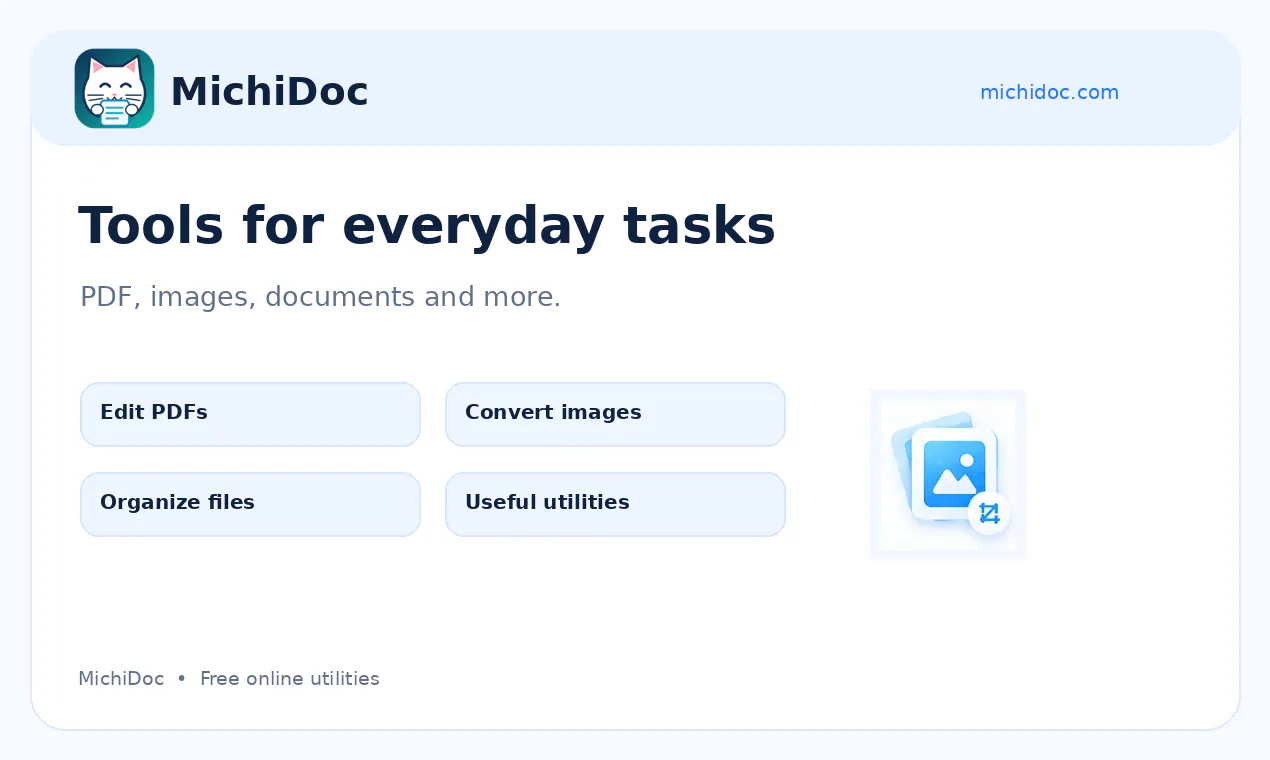Click the MichiDoc brand name in header
Screen dimensions: 1270x760
pyautogui.click(x=269, y=92)
